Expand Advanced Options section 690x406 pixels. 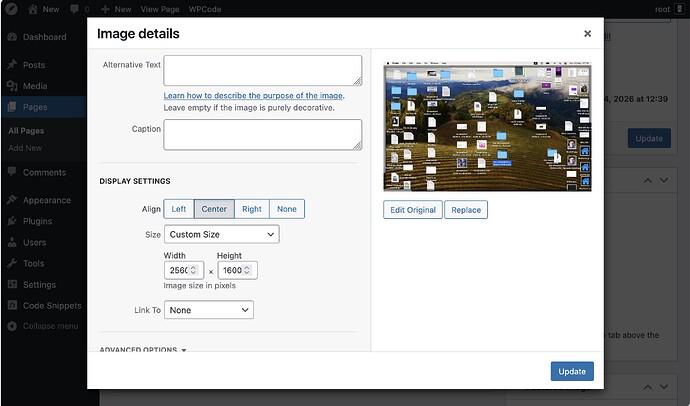pyautogui.click(x=143, y=349)
